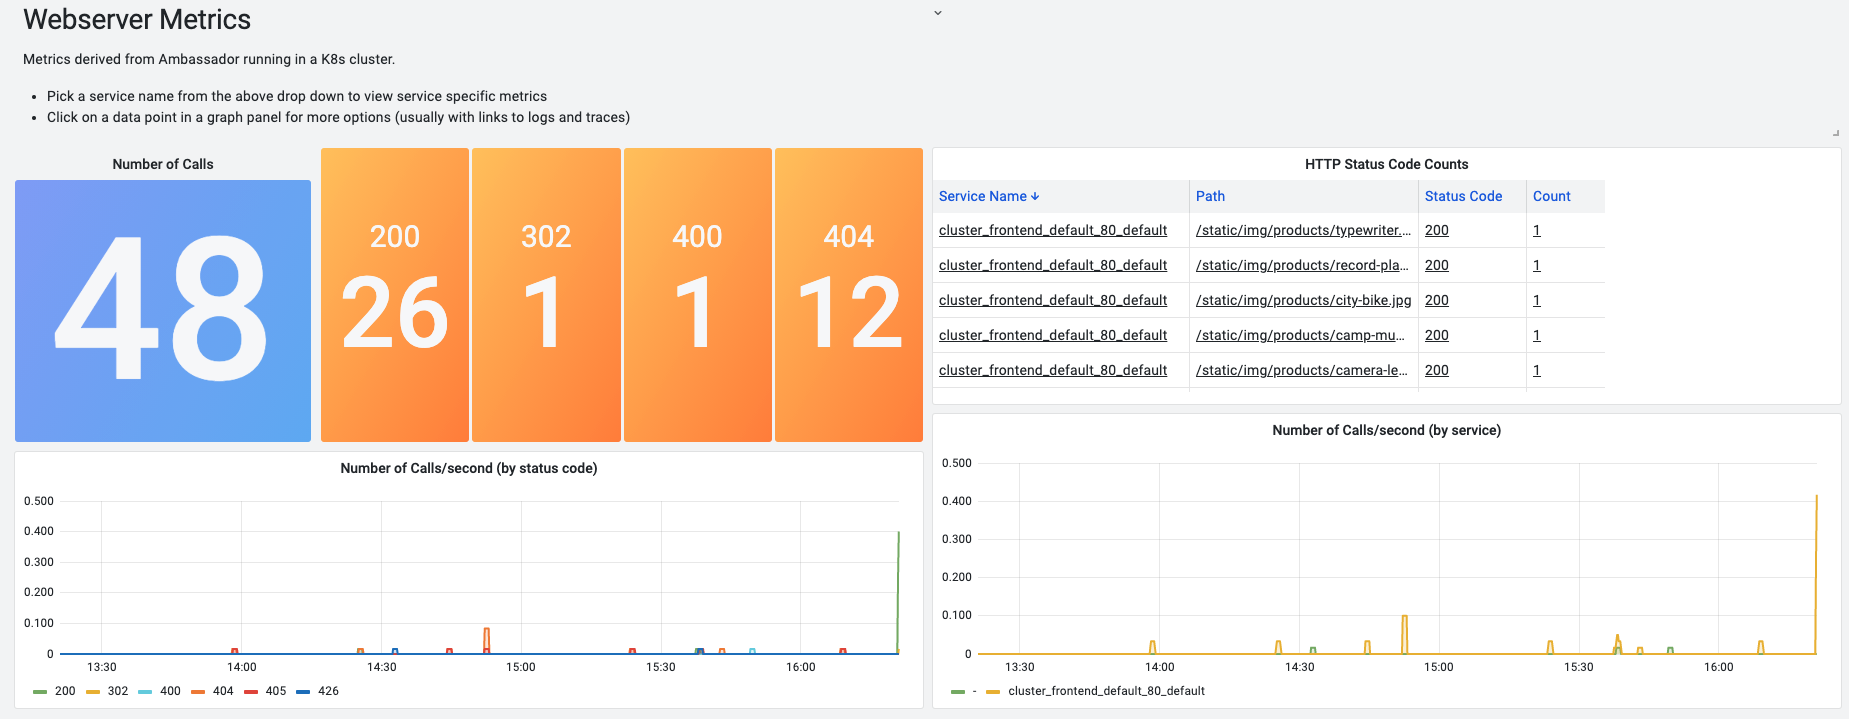Open HTTP Status Code Counts panel title menu
This screenshot has width=1849, height=719.
[1386, 164]
